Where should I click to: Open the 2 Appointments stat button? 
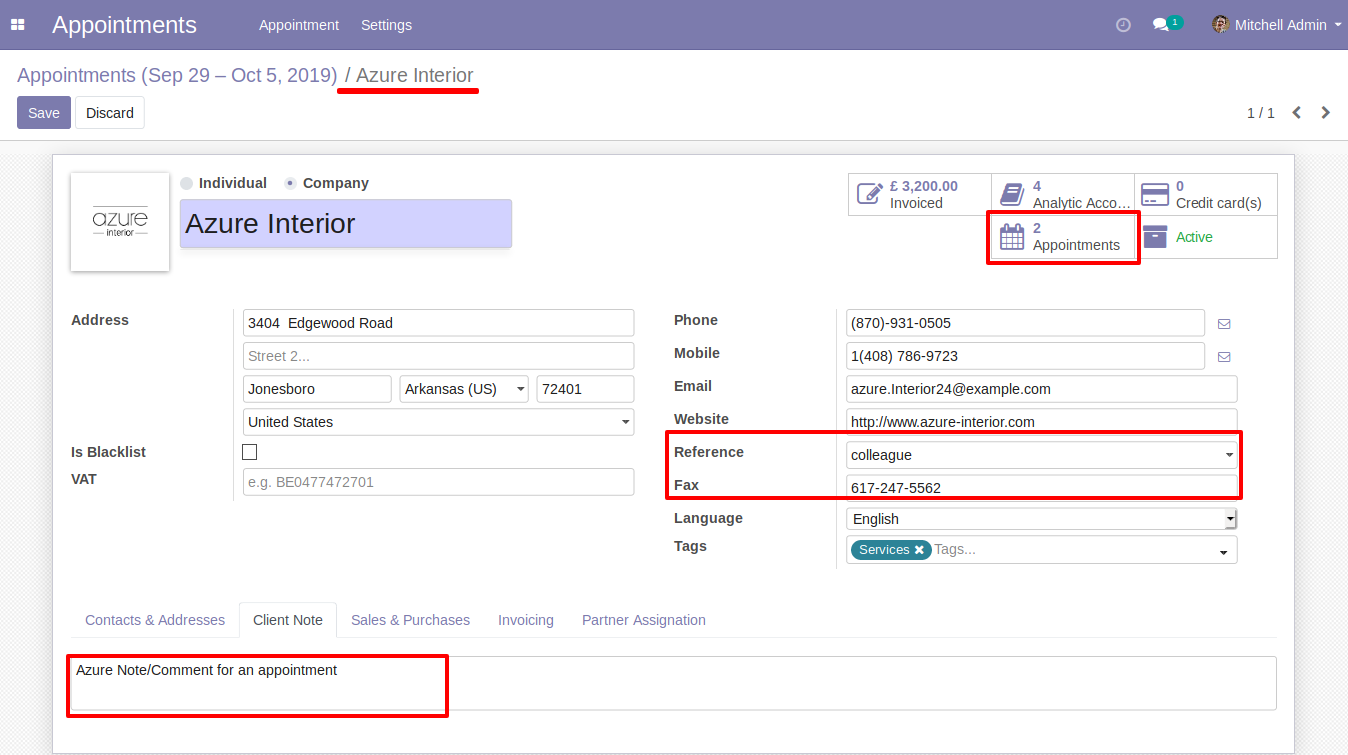[1063, 237]
